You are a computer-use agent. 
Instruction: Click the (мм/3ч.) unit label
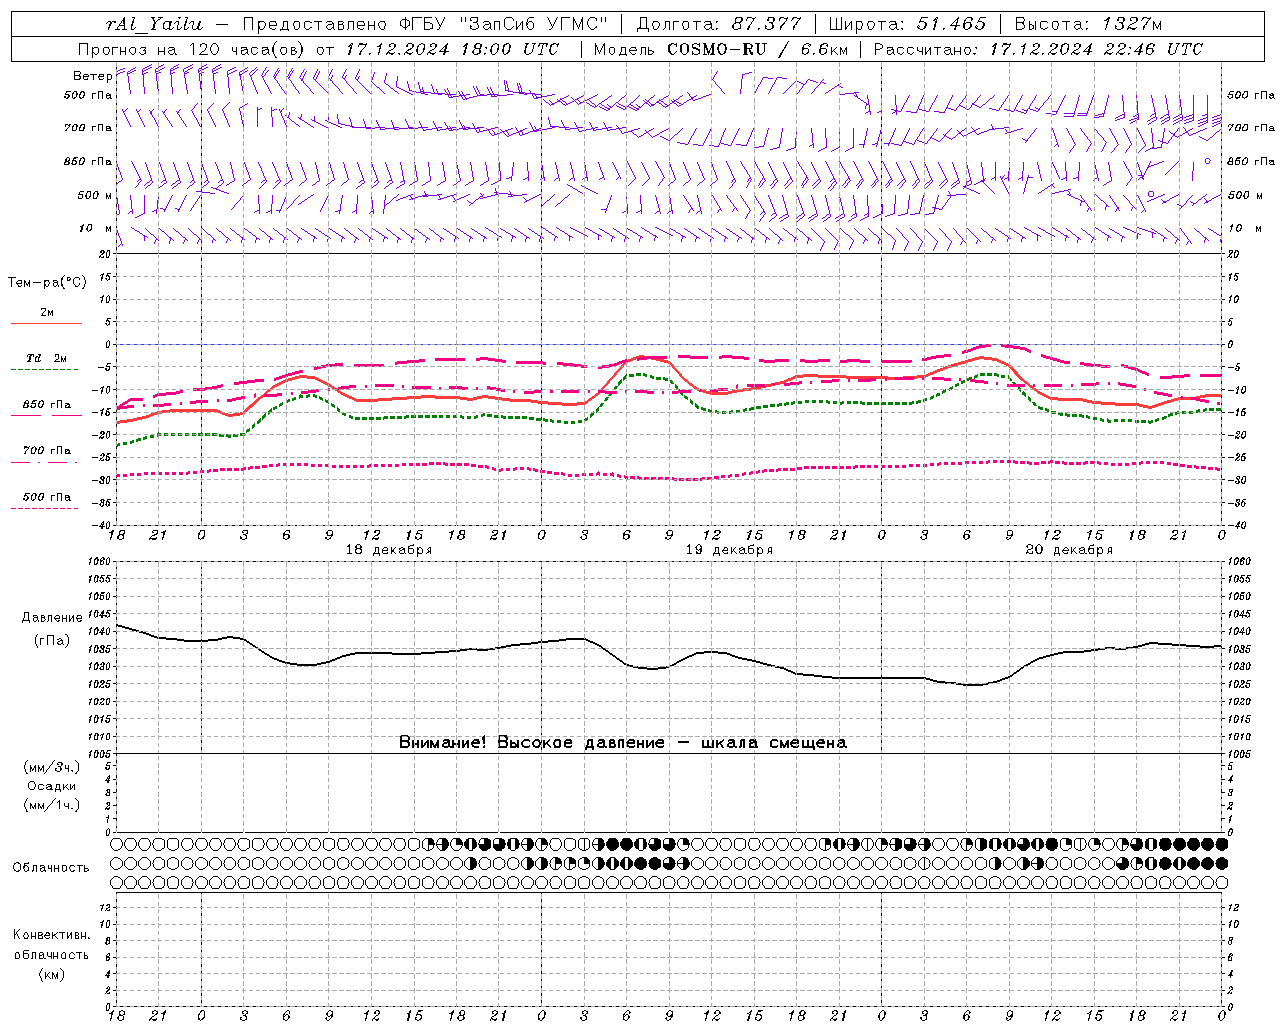(51, 767)
